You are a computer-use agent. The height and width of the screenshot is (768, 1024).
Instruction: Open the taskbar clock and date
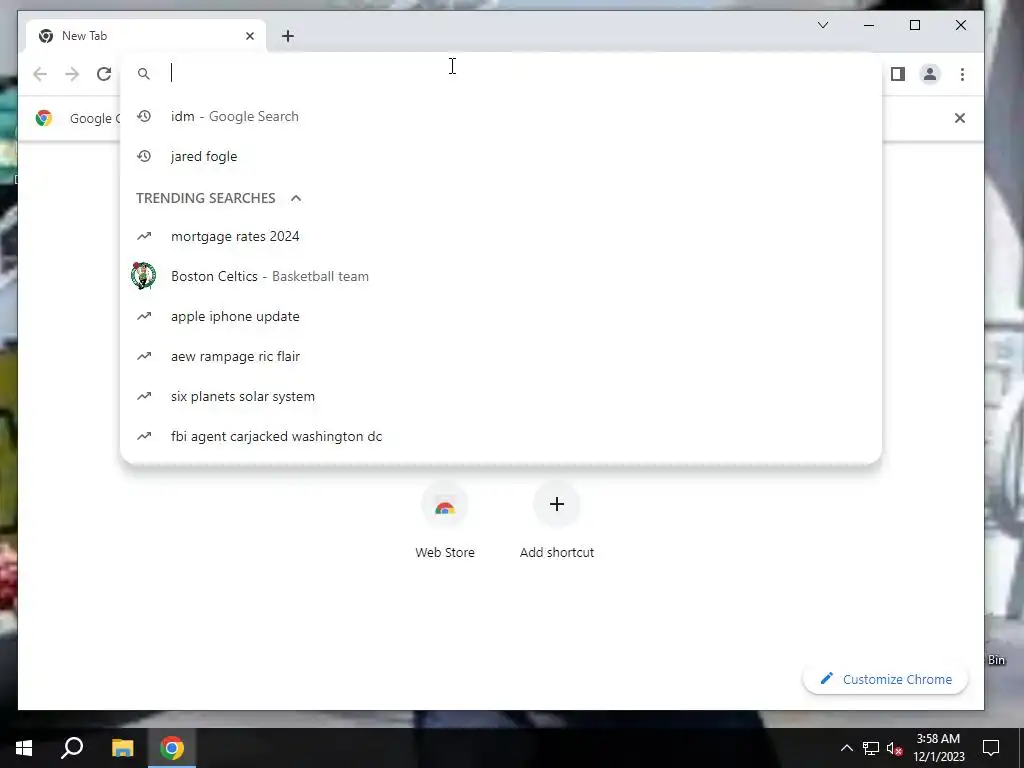pyautogui.click(x=938, y=748)
